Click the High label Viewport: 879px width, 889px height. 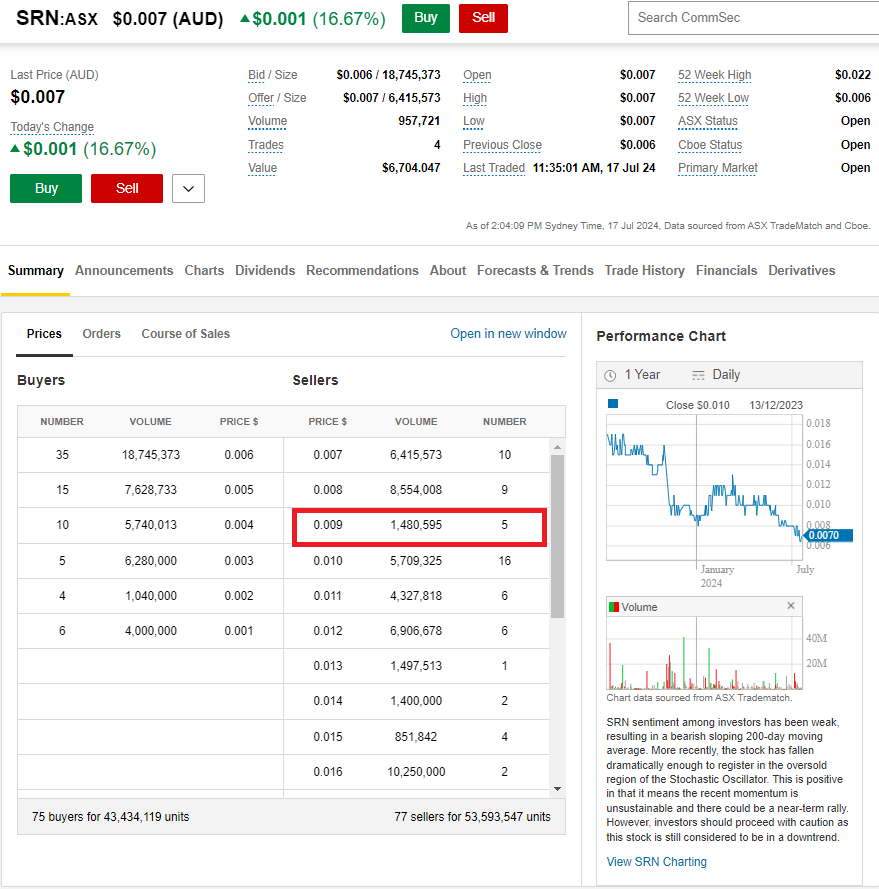(x=475, y=98)
